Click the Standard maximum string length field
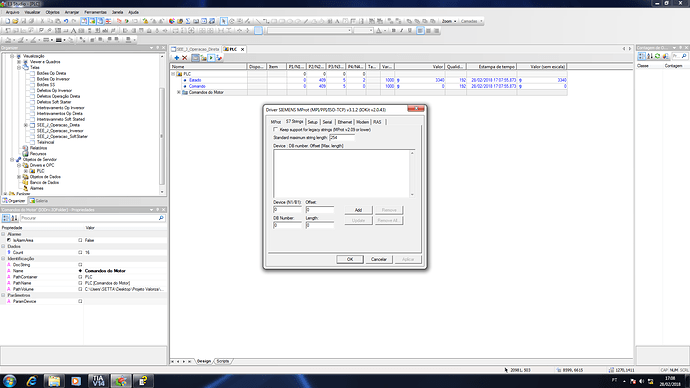This screenshot has height=388, width=690. point(341,138)
